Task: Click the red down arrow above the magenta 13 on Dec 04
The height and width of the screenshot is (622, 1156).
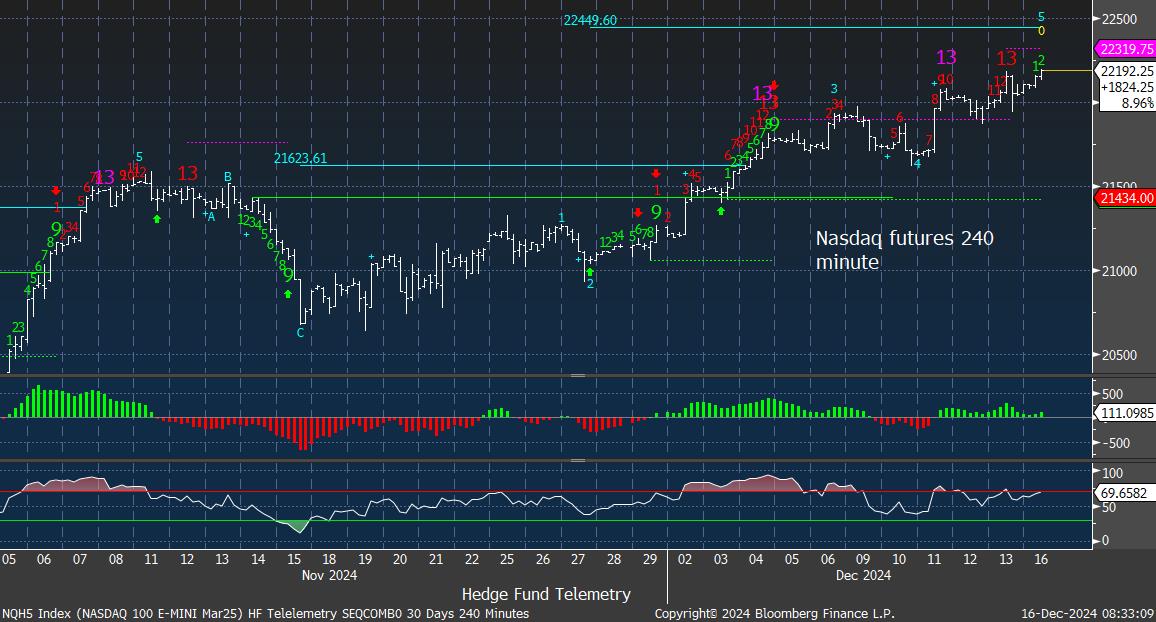Action: [x=774, y=85]
